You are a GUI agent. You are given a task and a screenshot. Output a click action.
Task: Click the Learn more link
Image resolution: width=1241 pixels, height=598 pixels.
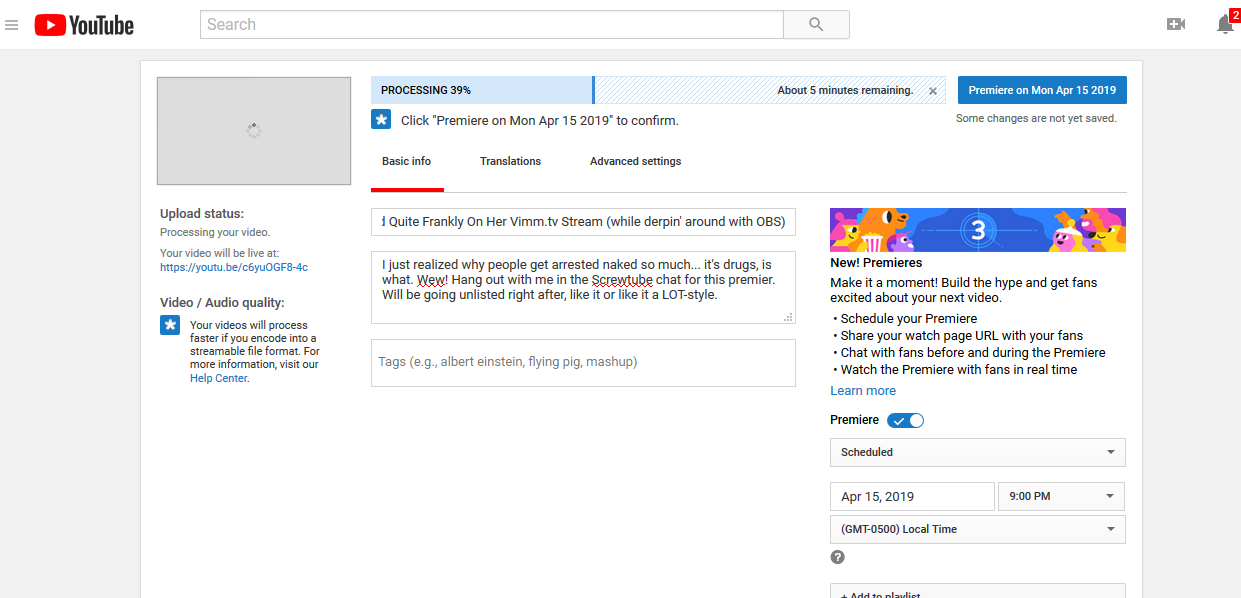(863, 391)
